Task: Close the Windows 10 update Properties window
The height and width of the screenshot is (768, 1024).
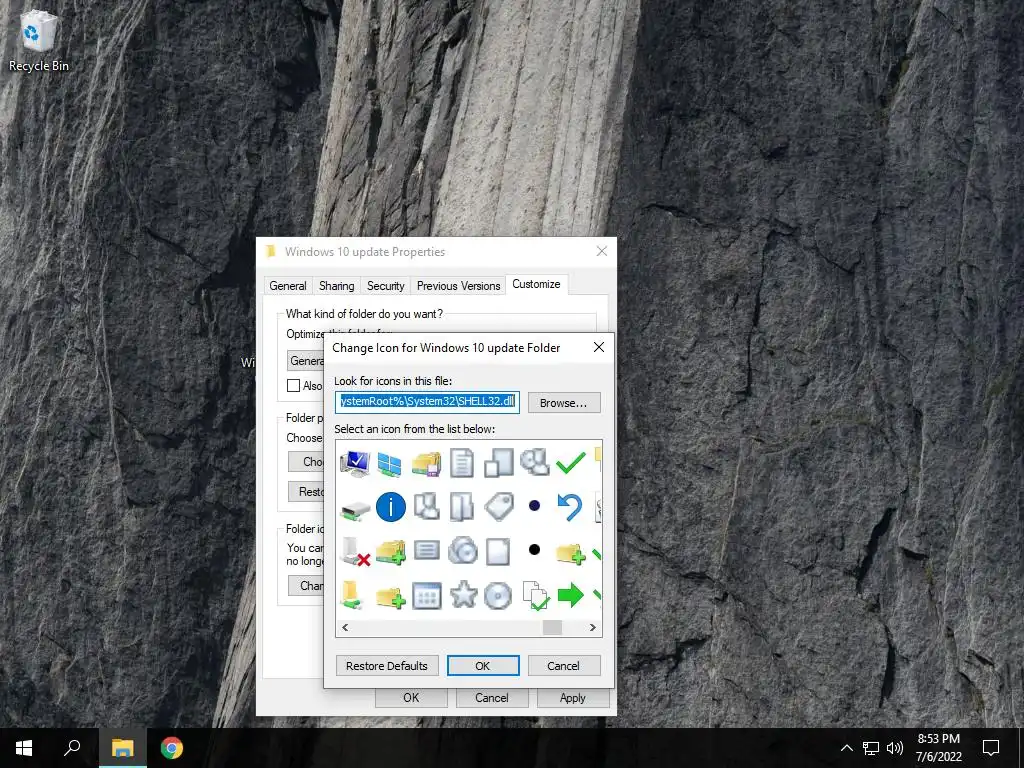Action: tap(602, 251)
